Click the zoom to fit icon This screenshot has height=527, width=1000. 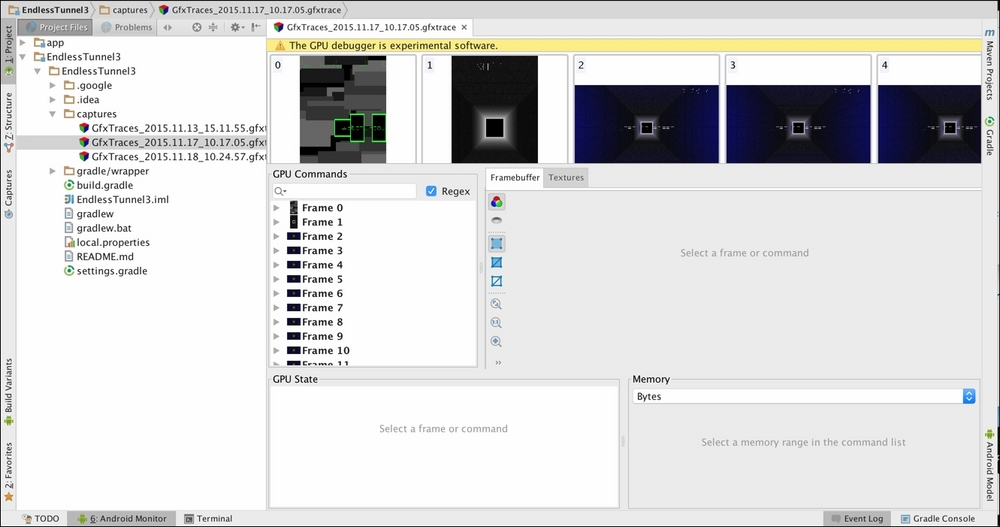pyautogui.click(x=497, y=304)
